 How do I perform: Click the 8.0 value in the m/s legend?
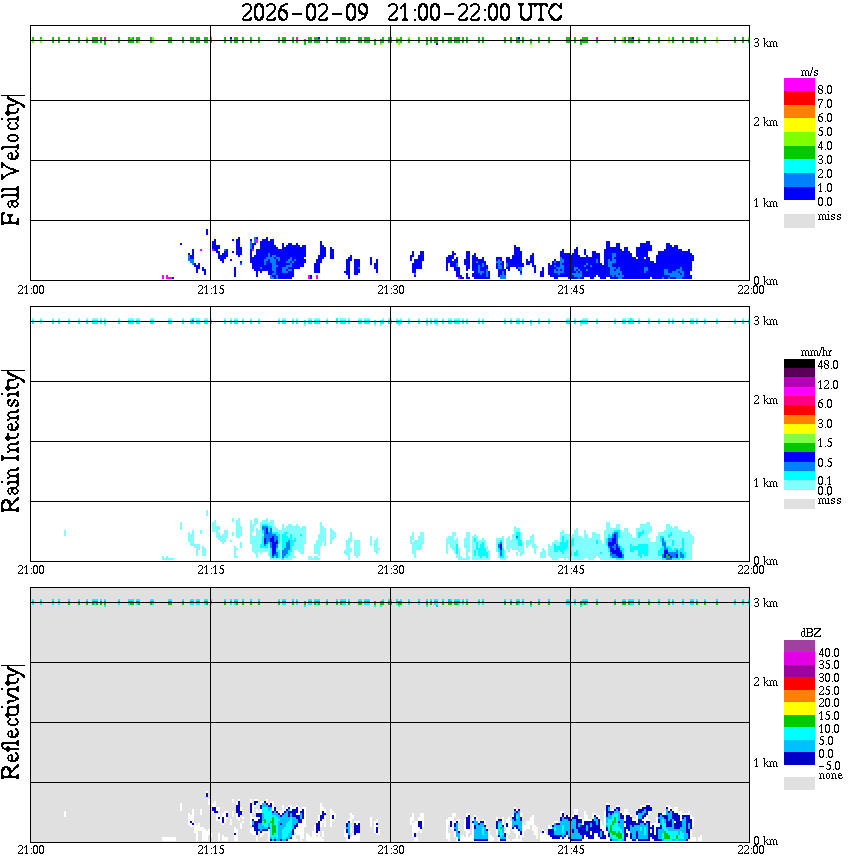pyautogui.click(x=825, y=90)
